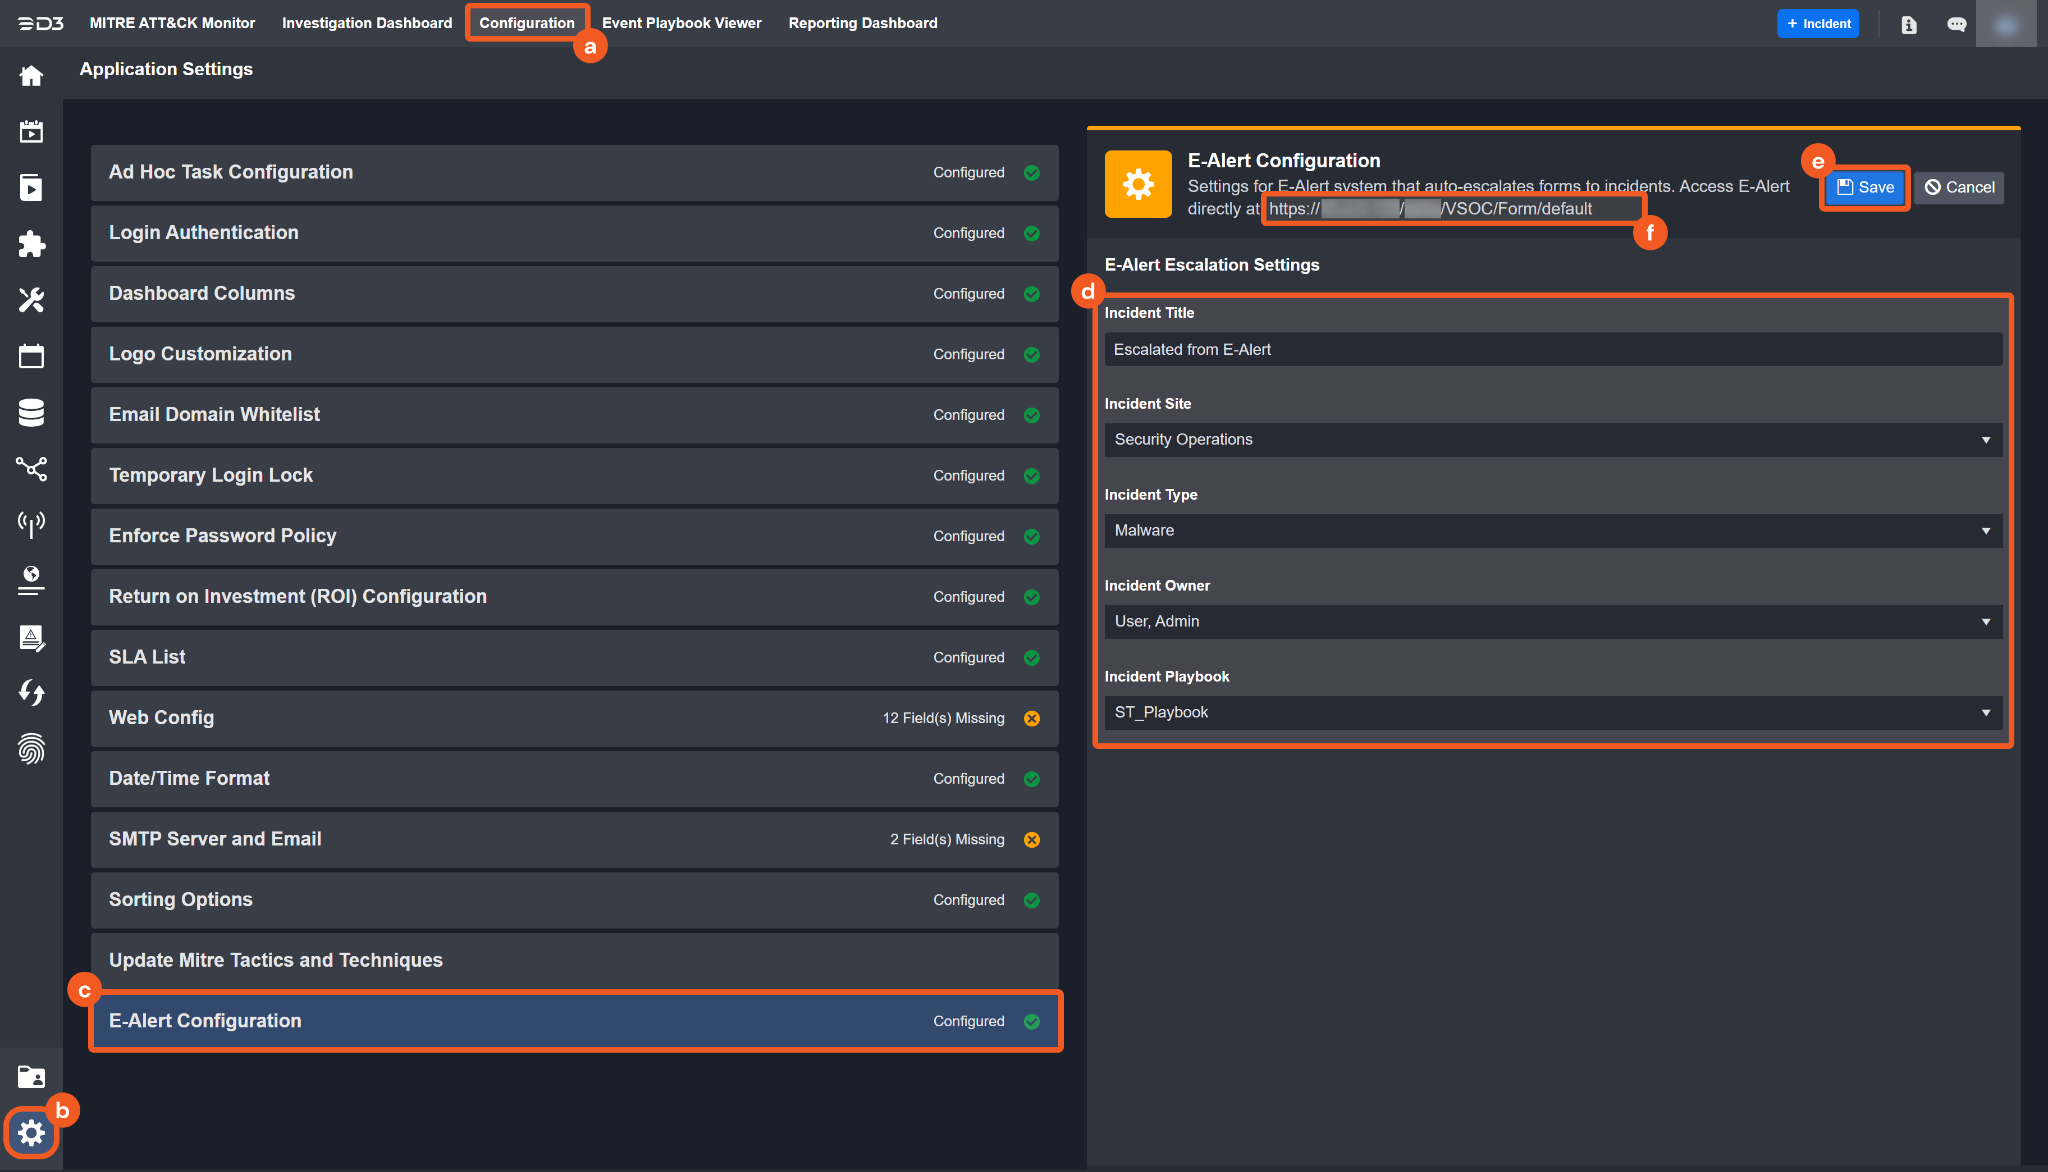Open the chat bubble icon in header
Screen dimensions: 2048x1172
(1956, 24)
